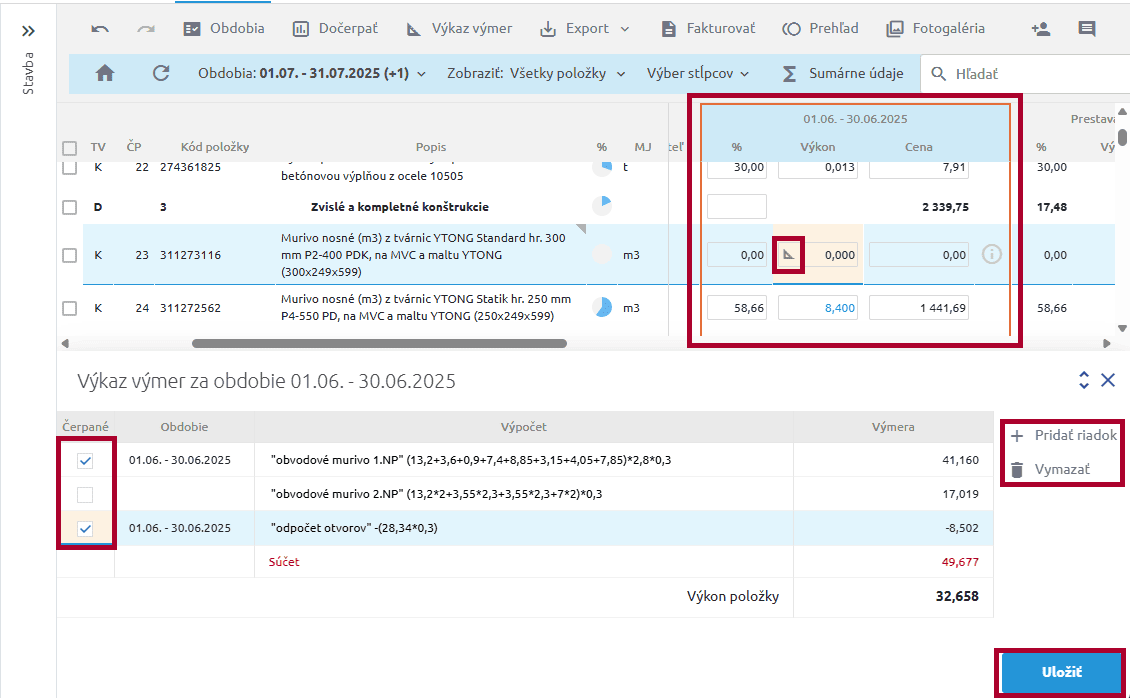The width and height of the screenshot is (1130, 698).
Task: Open measurement sheet icon in Výkon cell
Action: tap(790, 255)
